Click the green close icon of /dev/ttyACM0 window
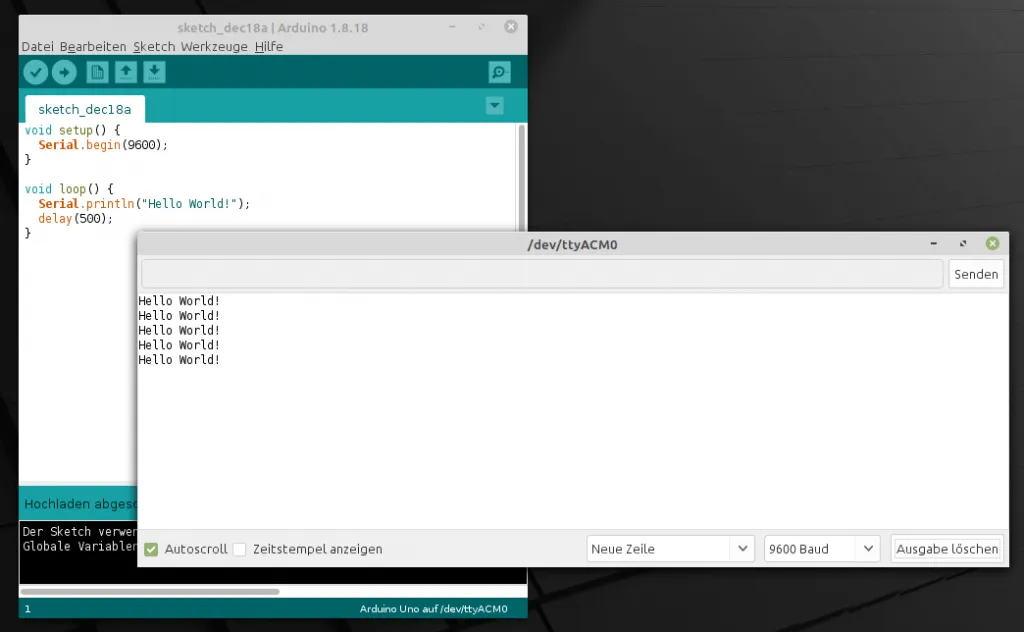 (992, 243)
